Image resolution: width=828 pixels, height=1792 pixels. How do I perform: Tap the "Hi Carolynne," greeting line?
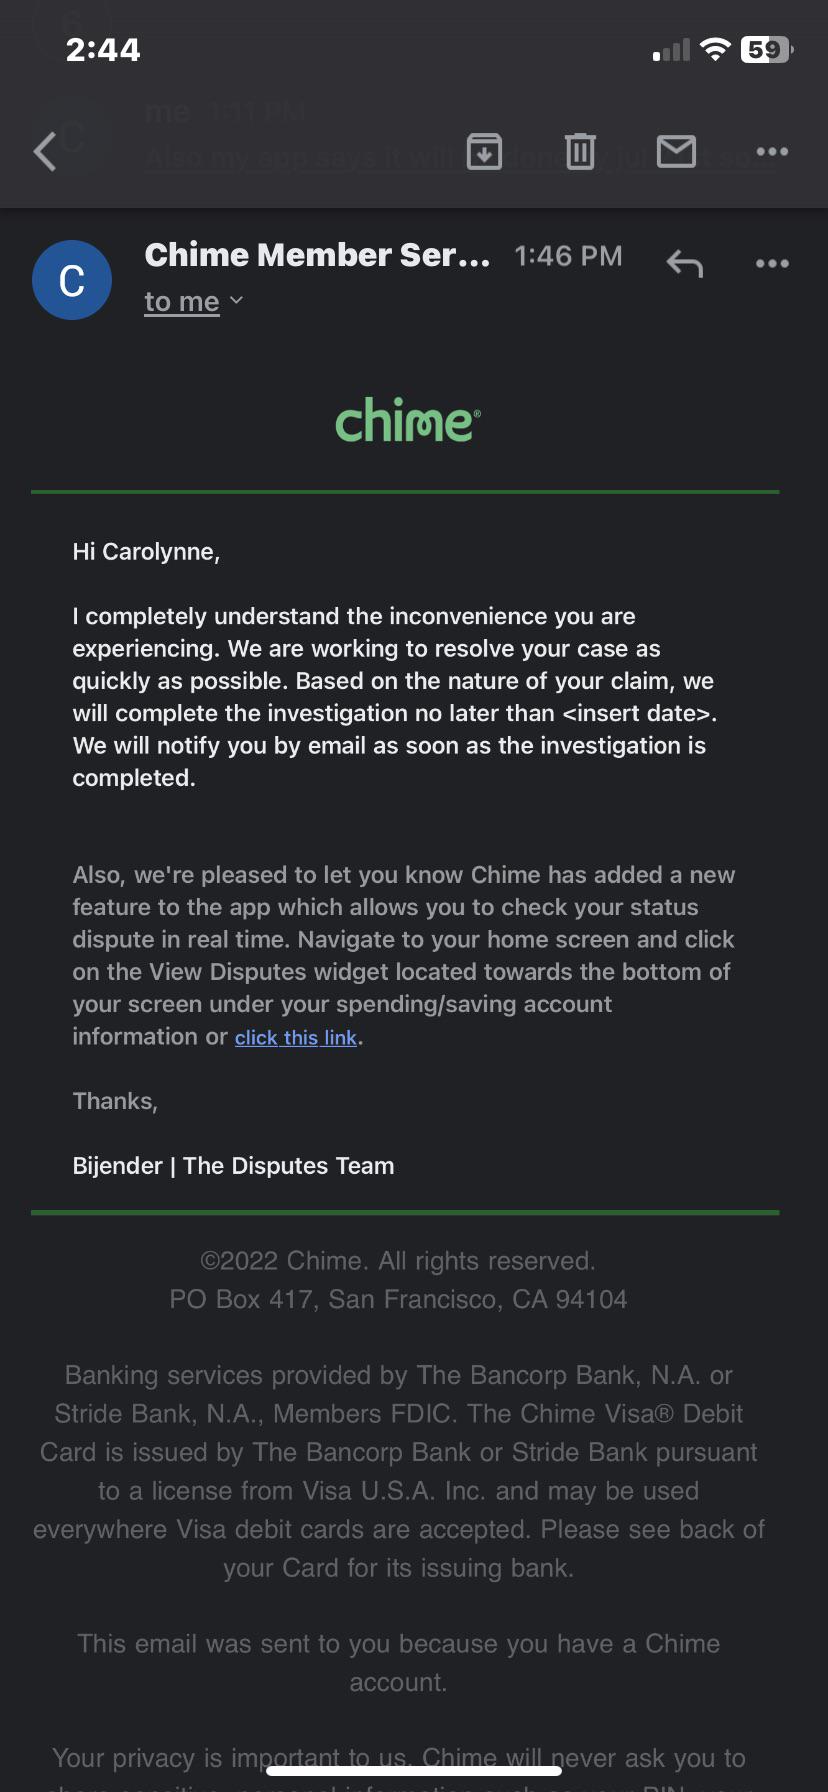[x=146, y=552]
